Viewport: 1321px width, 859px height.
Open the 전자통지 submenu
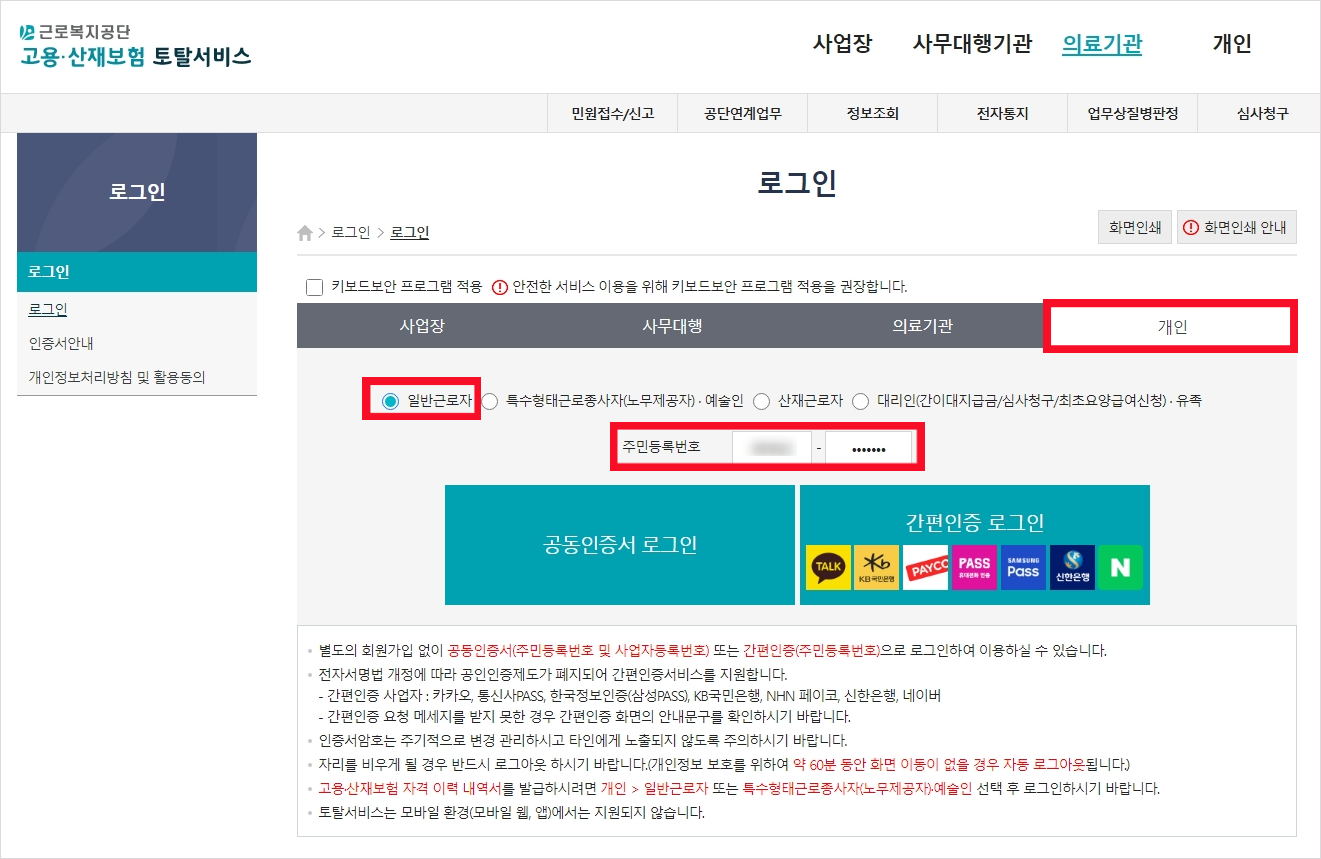(x=1002, y=113)
